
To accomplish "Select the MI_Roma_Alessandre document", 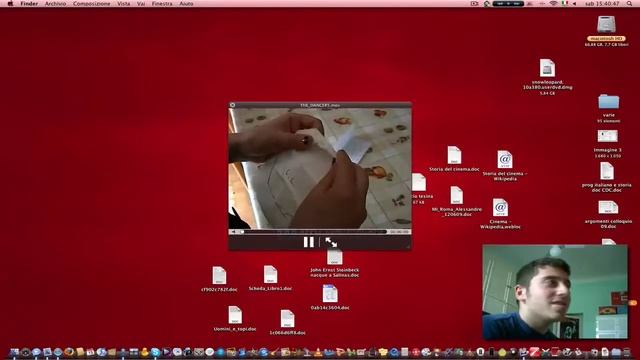I will [x=457, y=196].
